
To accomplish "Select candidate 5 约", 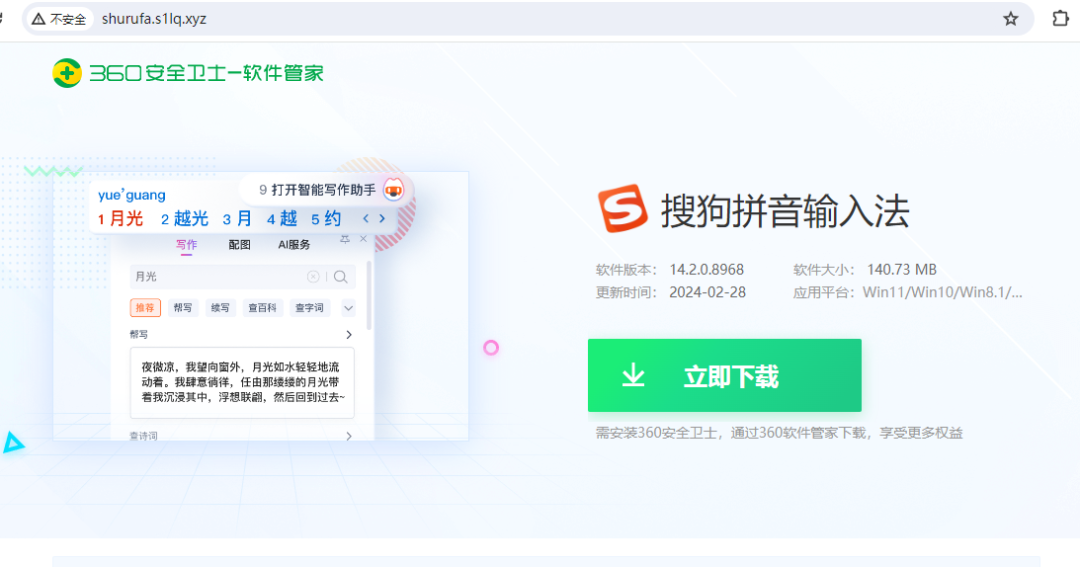I will [x=326, y=219].
